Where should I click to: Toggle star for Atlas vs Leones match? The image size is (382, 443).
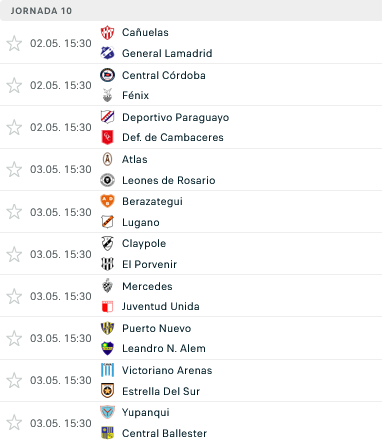click(x=14, y=169)
